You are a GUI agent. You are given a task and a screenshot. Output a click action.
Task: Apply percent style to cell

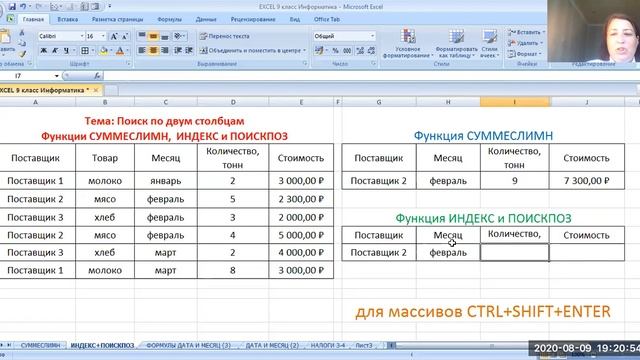(x=336, y=51)
